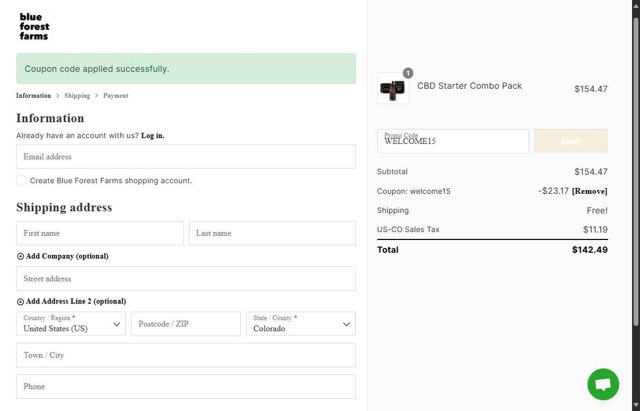Tick Create Blue Forest Farms shopping account

pyautogui.click(x=21, y=180)
